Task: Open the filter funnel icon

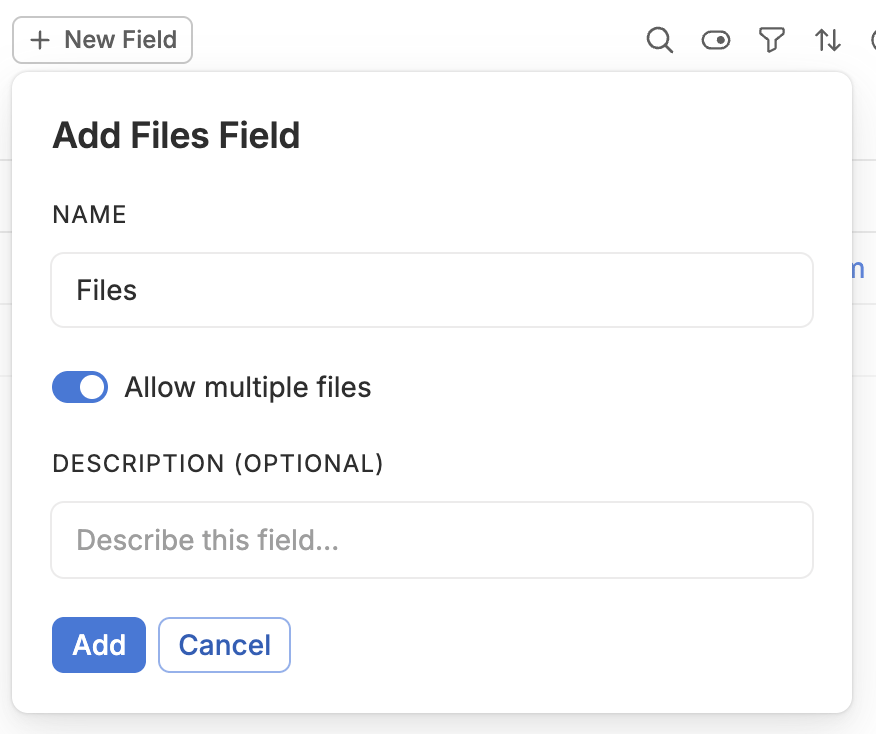Action: (772, 40)
